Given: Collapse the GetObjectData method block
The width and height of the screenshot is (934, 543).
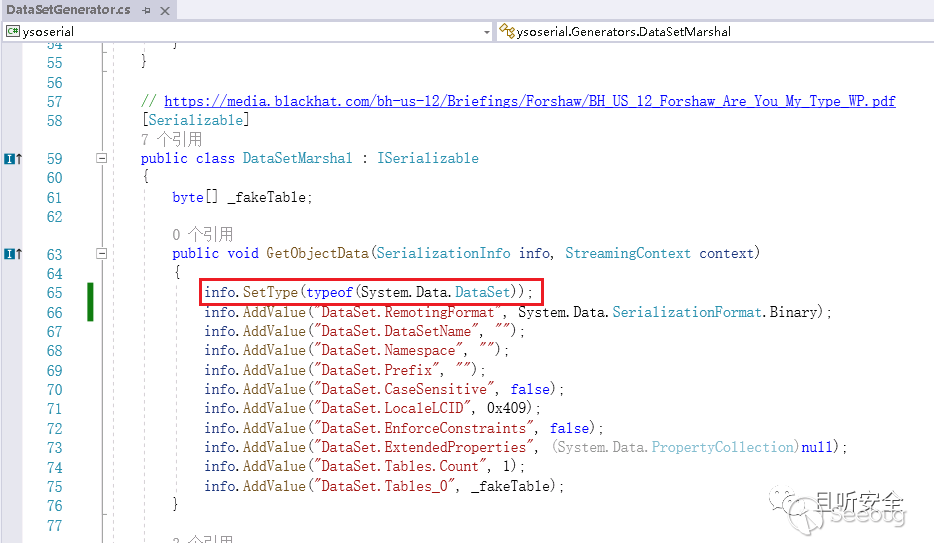Looking at the screenshot, I should coord(101,254).
